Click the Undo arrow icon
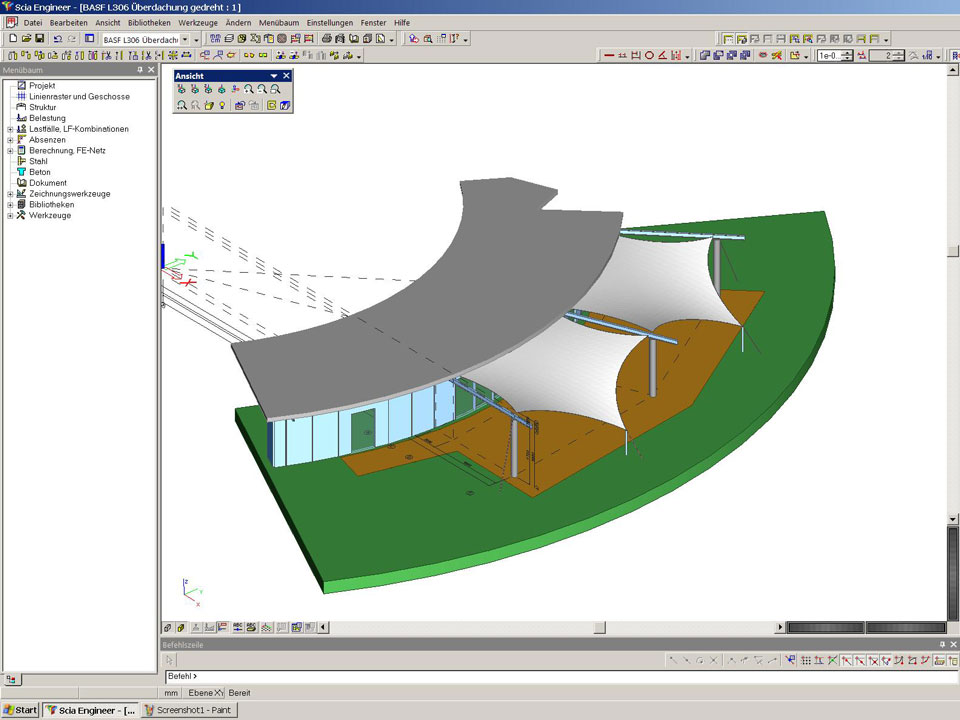The width and height of the screenshot is (960, 720). coord(58,39)
